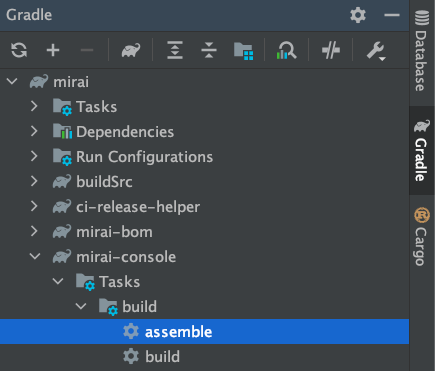Open build tool settings wrench dropdown

tap(376, 51)
